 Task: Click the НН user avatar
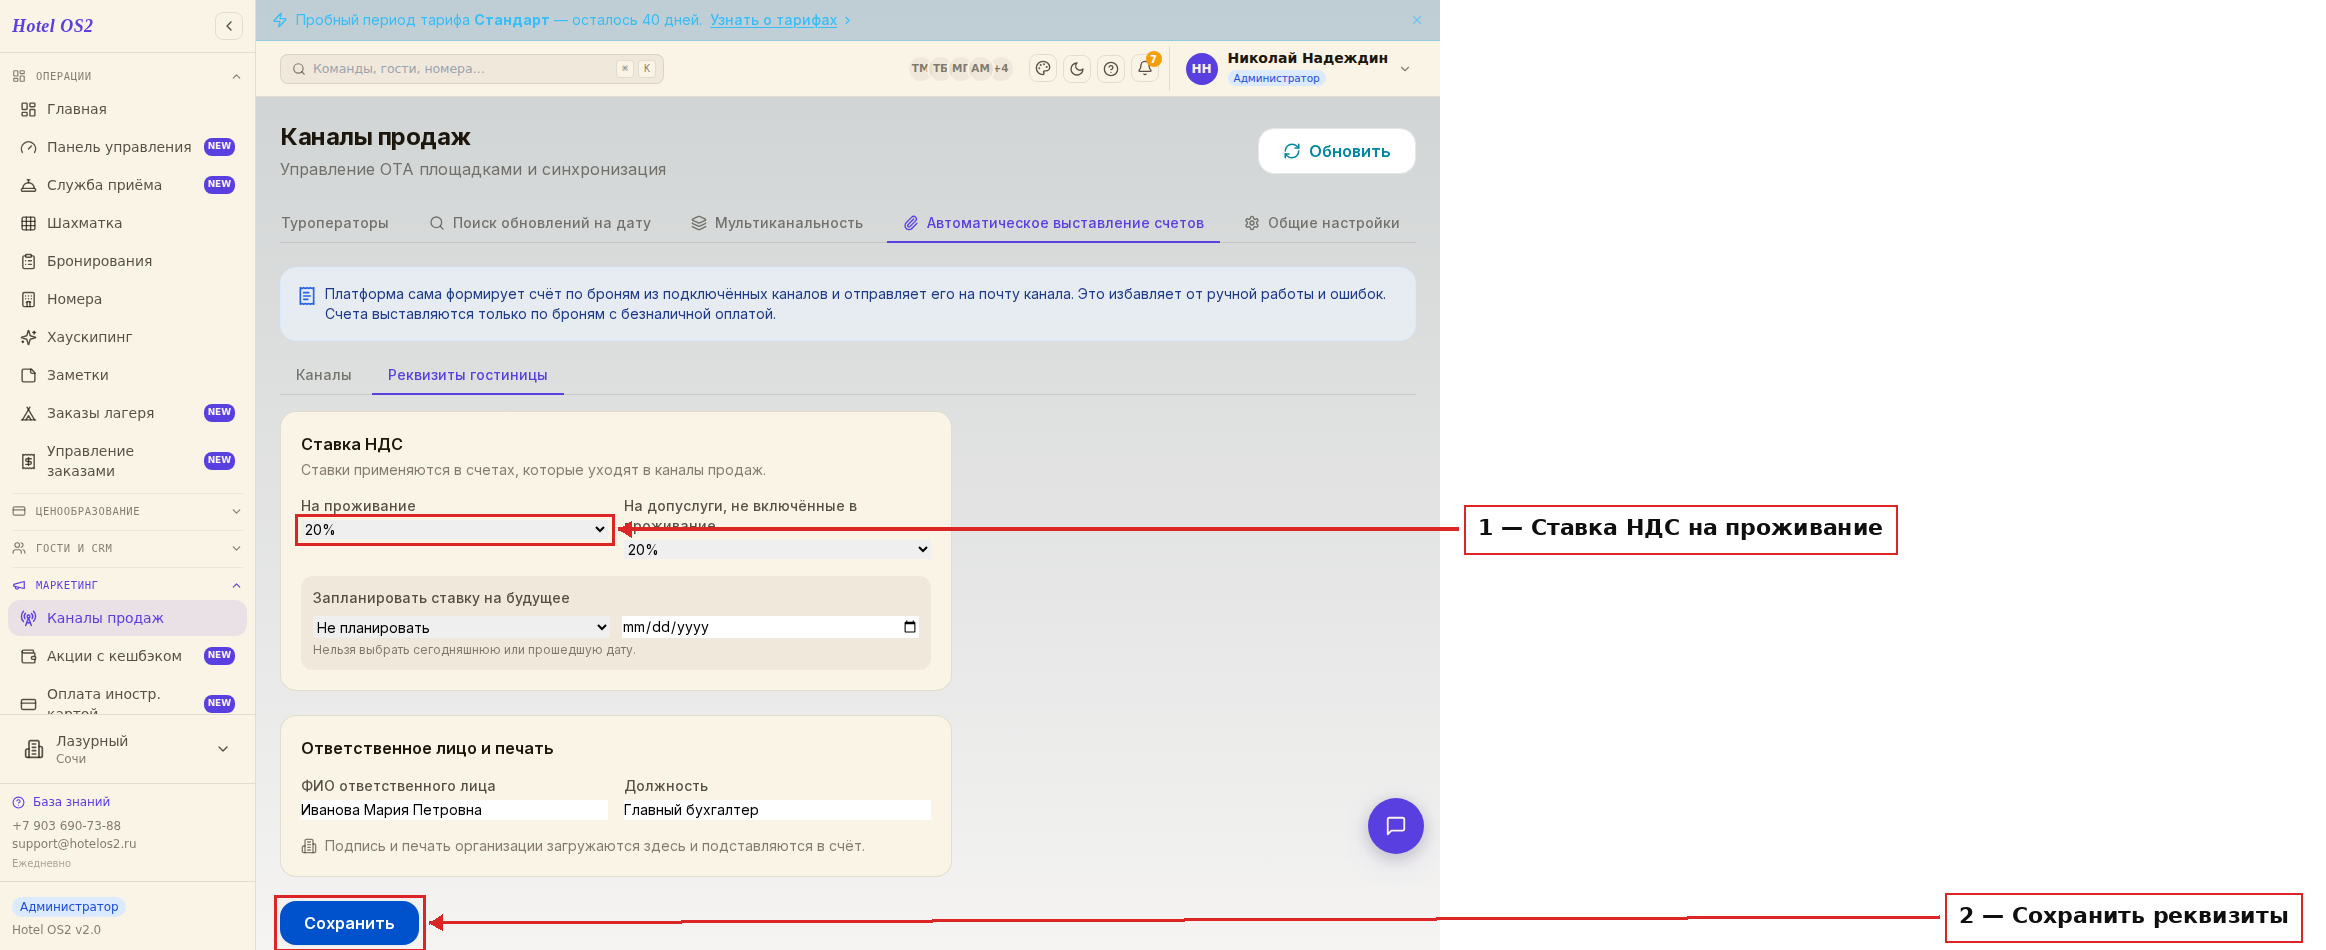(1201, 69)
